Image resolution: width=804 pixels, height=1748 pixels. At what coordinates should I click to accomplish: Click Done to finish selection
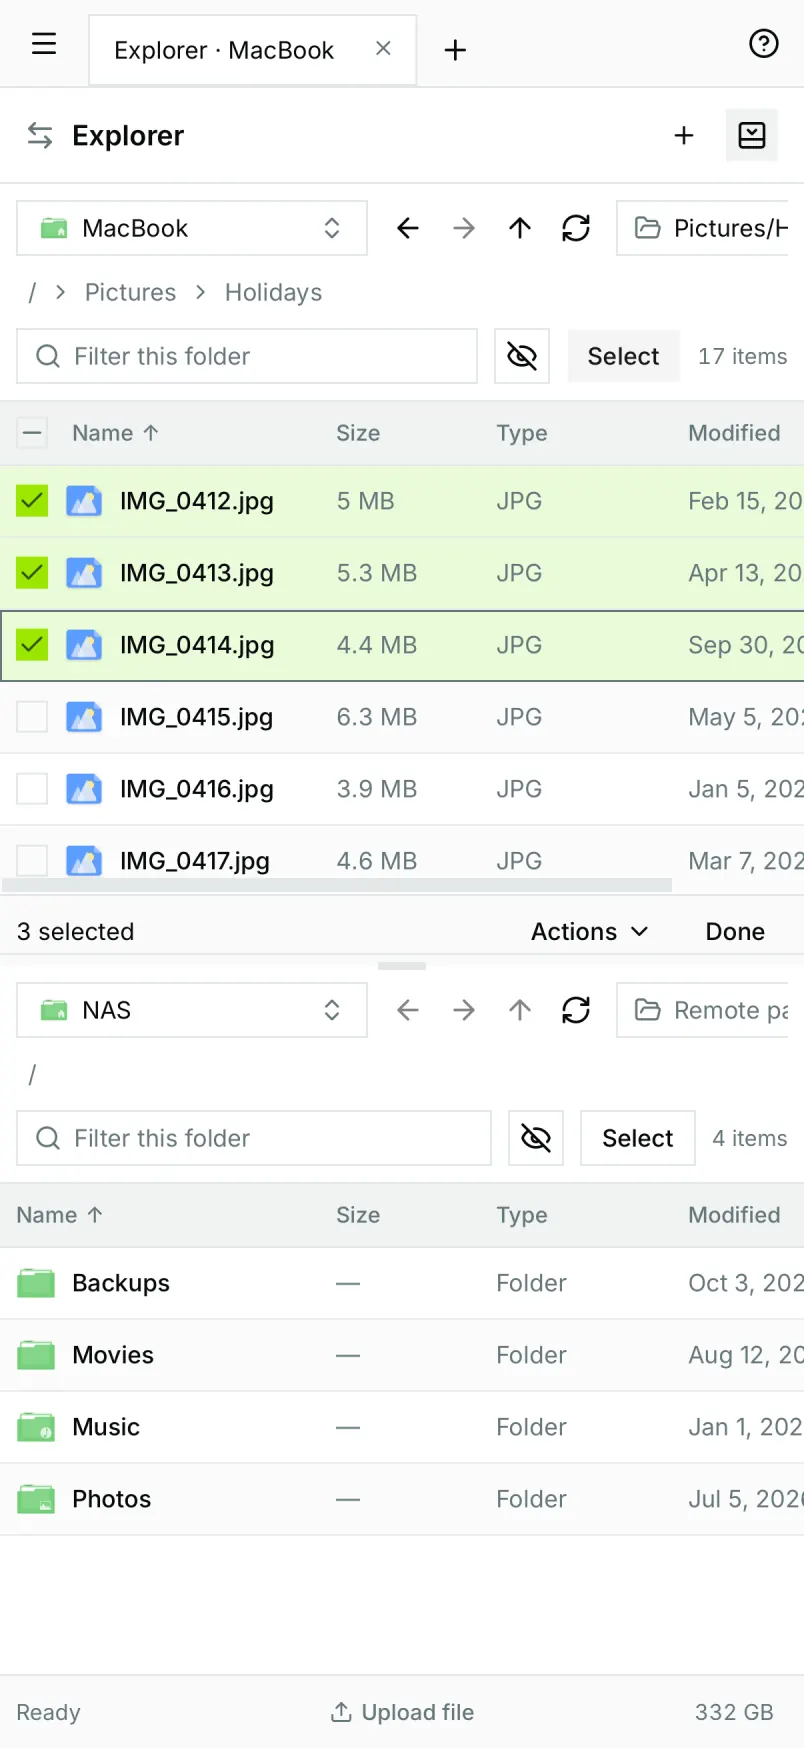(x=735, y=931)
